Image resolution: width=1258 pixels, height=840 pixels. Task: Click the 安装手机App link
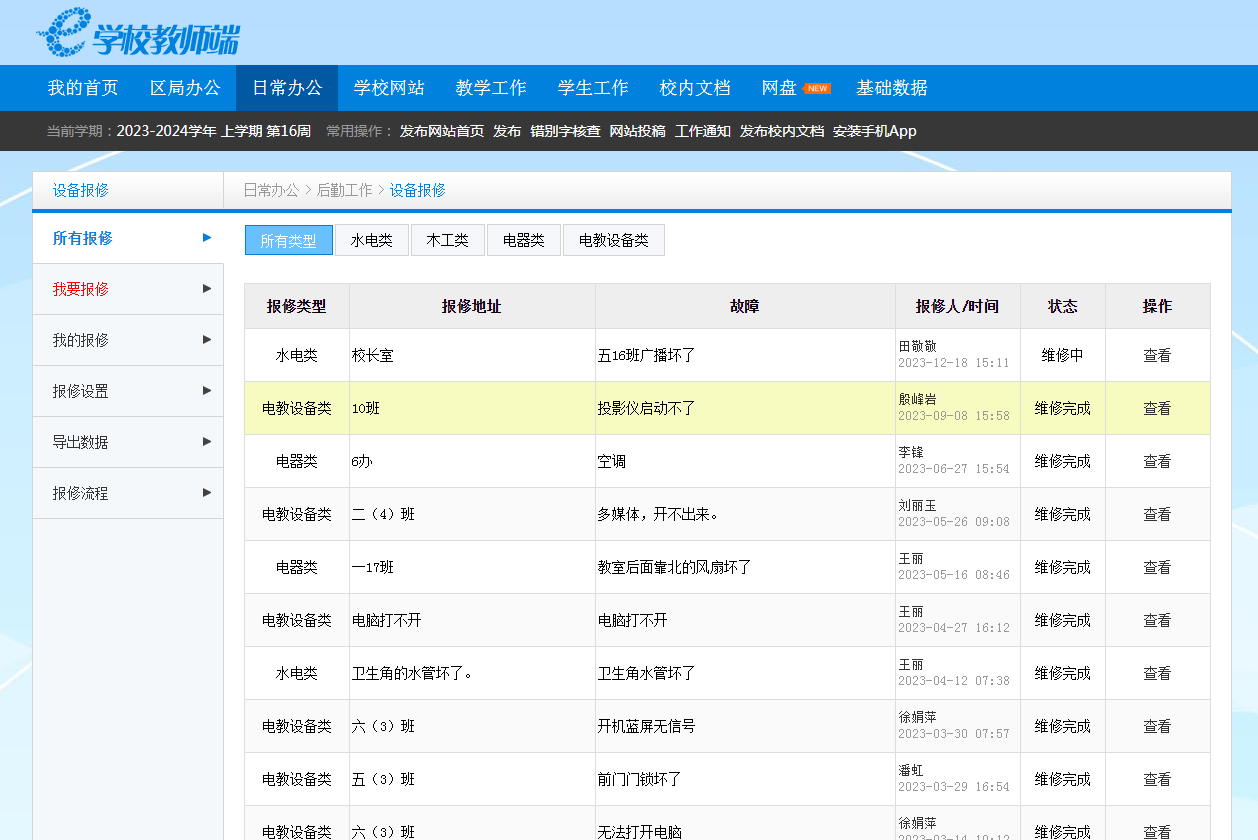(x=875, y=131)
